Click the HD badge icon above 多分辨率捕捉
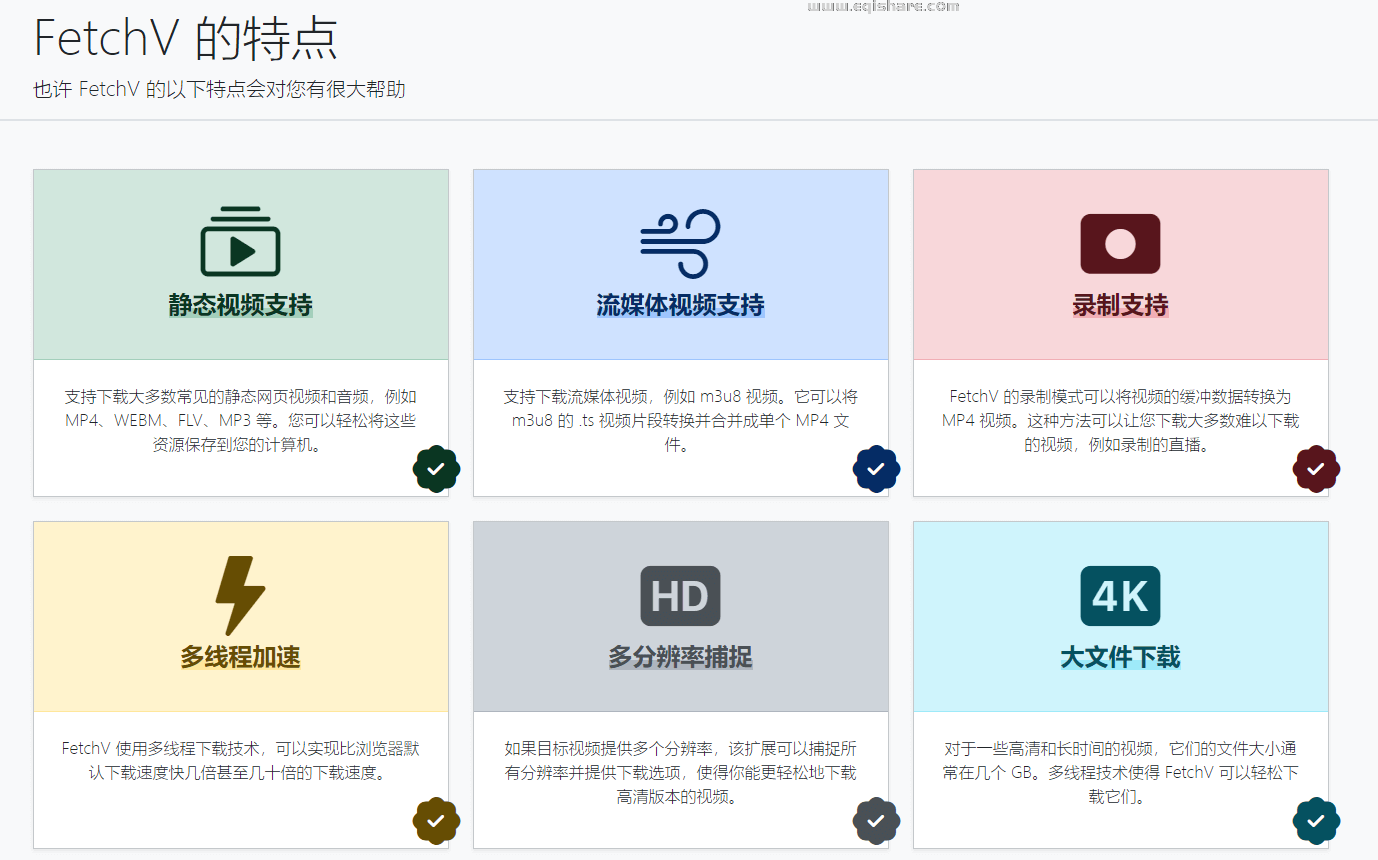 [x=680, y=596]
